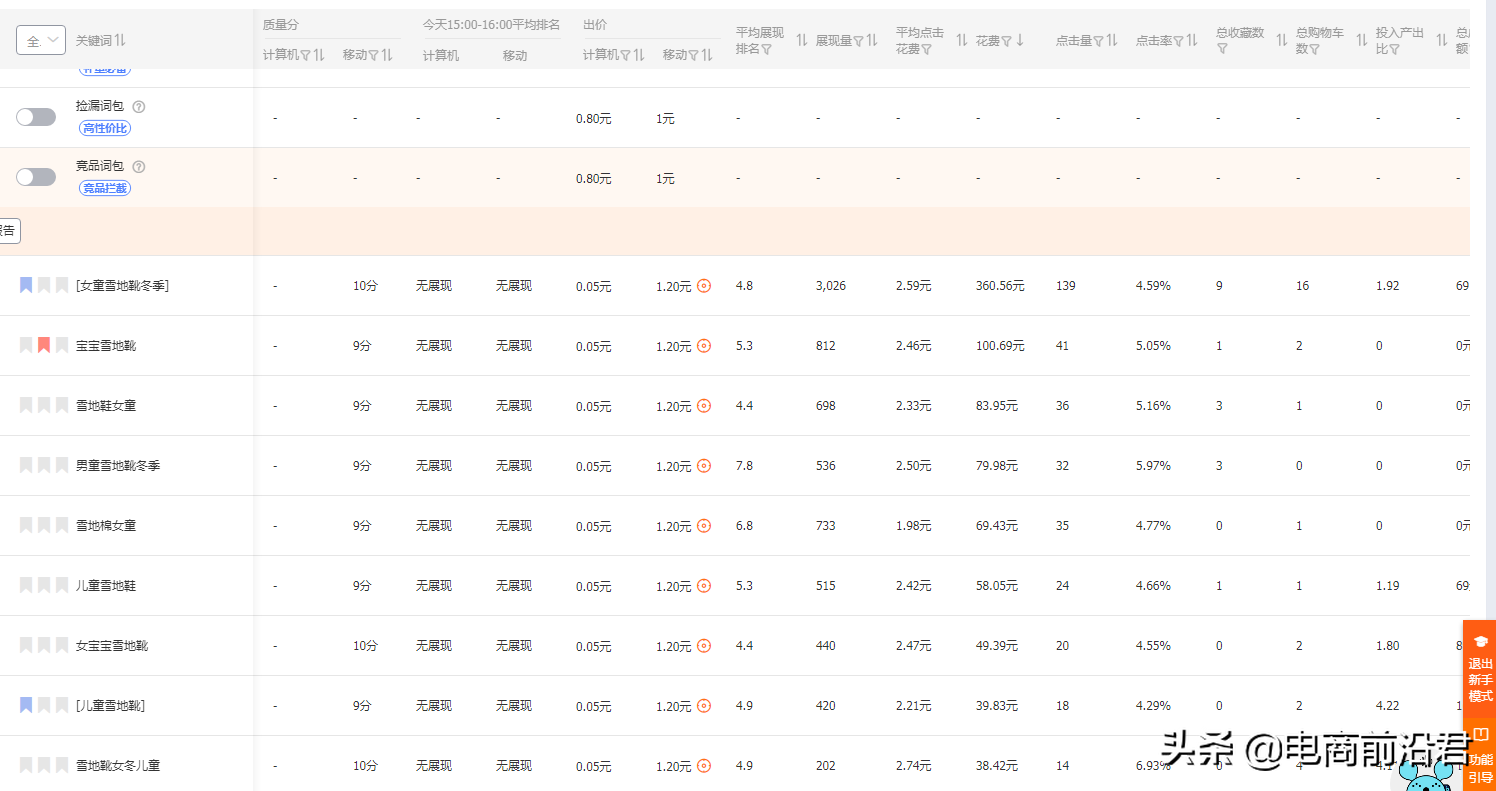This screenshot has height=791, width=1496.
Task: Open filter for 总收藏数 column
Action: 1222,48
